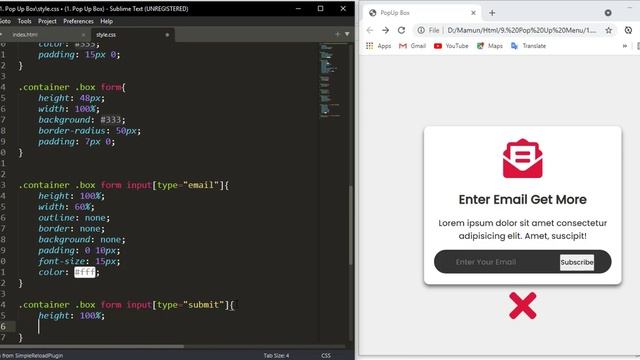This screenshot has height=360, width=640.
Task: Click the 'Enter Email Get More' heading
Action: coord(522,200)
